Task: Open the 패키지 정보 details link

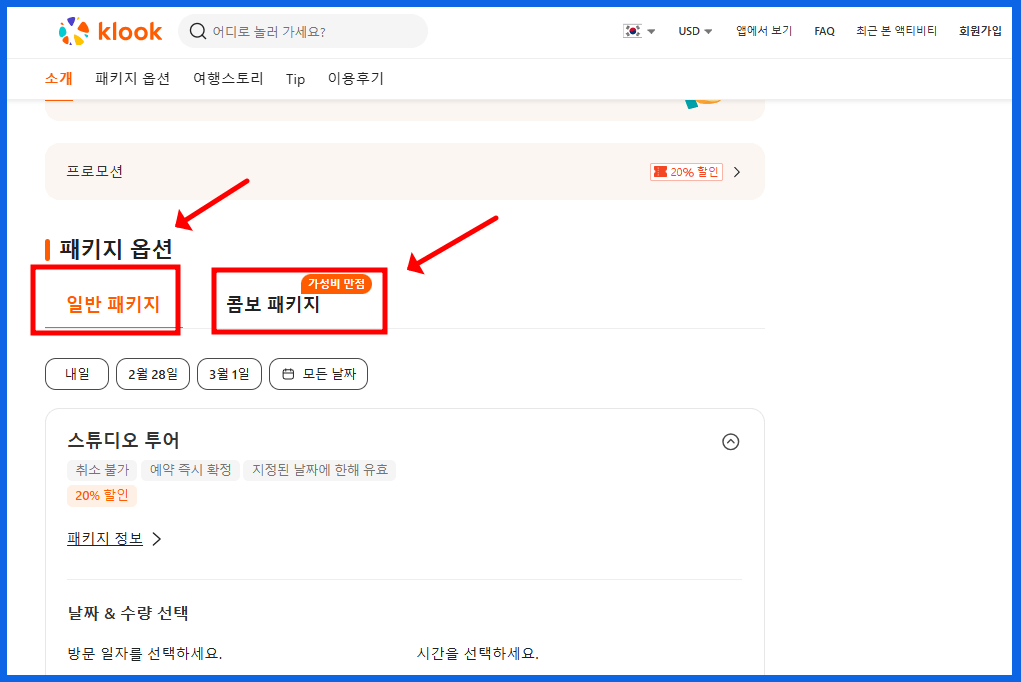Action: 105,538
